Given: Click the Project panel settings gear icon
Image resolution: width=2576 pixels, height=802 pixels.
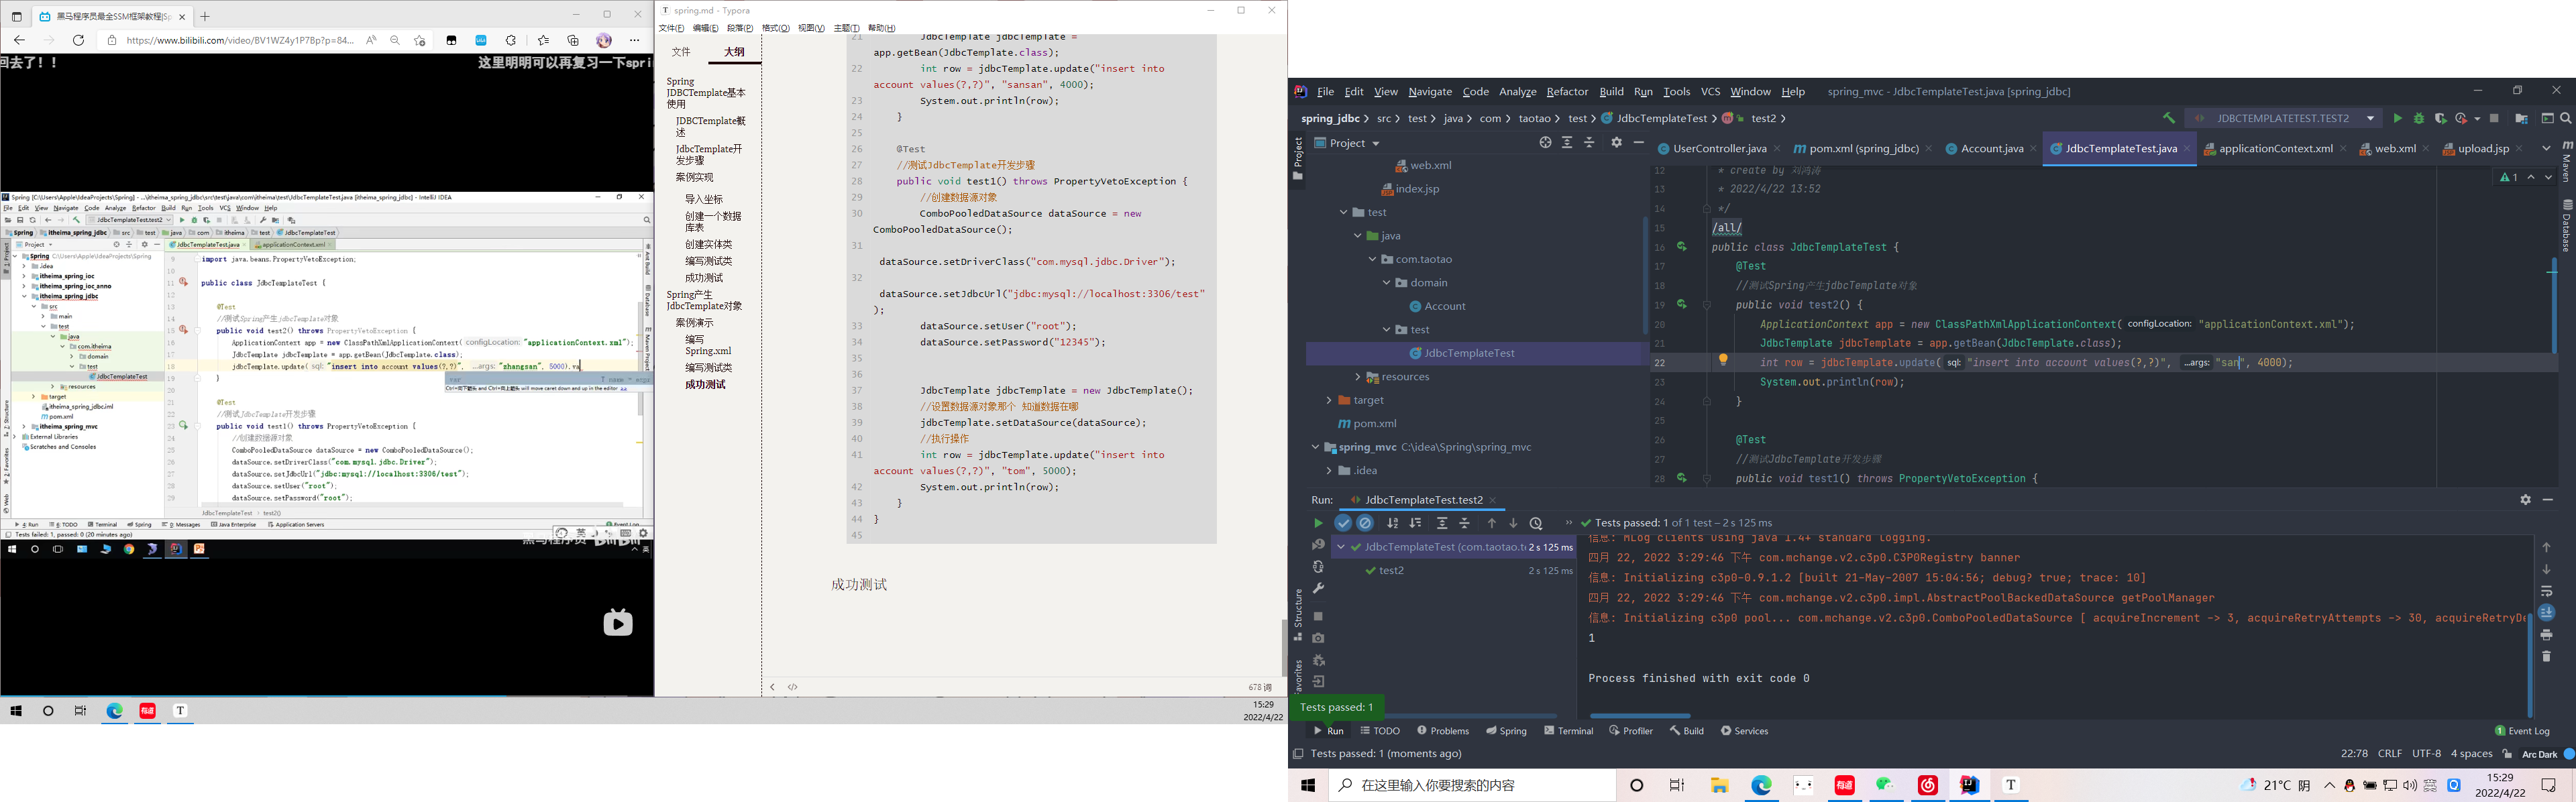Looking at the screenshot, I should (x=1616, y=143).
